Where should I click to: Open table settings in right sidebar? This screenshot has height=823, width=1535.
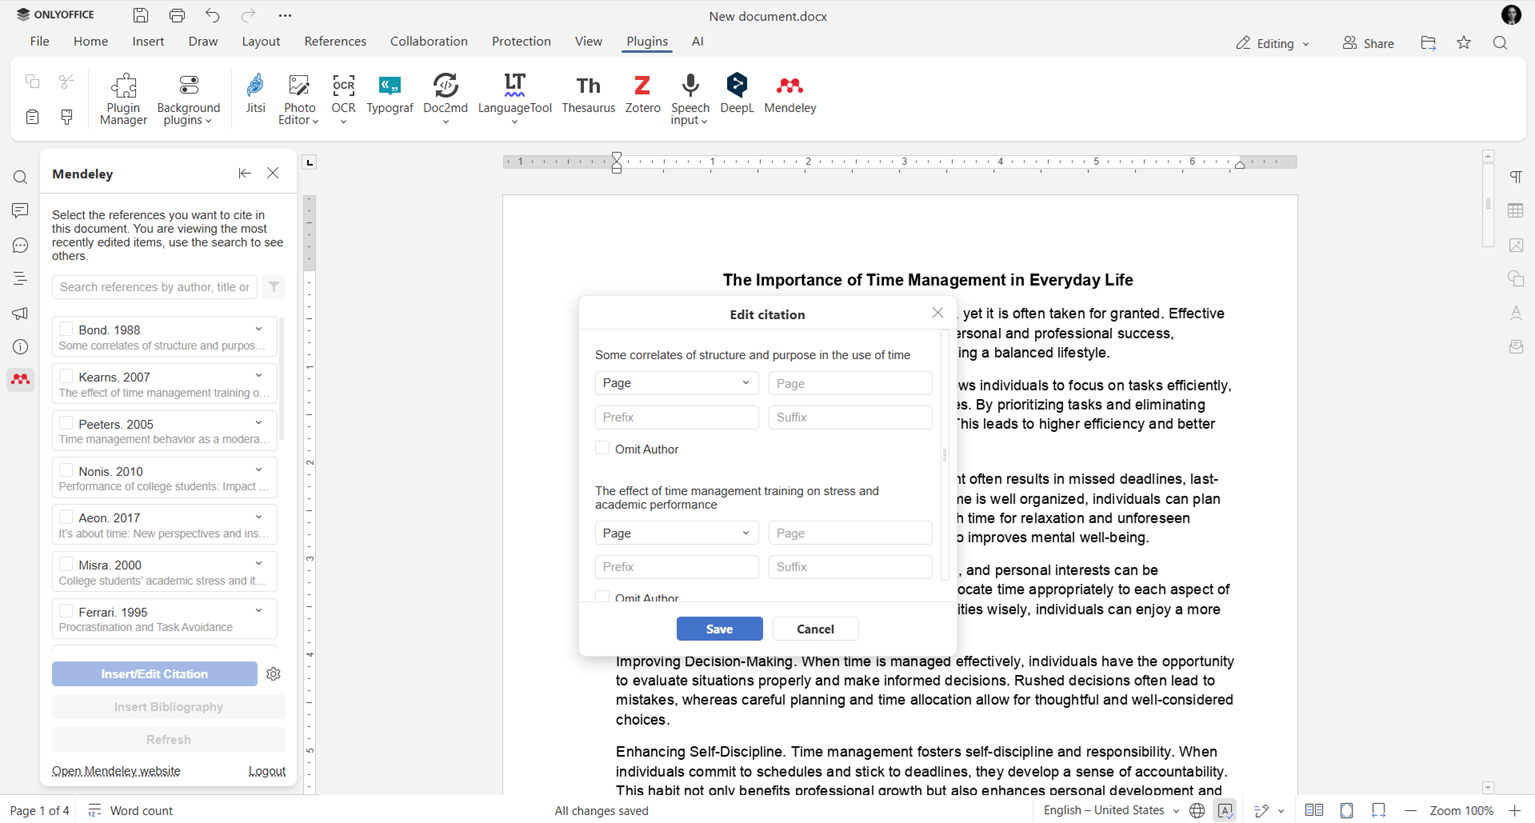(x=1516, y=211)
